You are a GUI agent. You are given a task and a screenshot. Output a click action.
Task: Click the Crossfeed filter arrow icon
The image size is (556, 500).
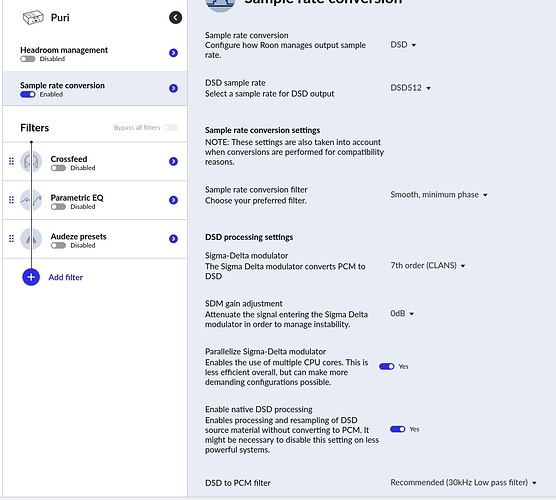pos(173,161)
